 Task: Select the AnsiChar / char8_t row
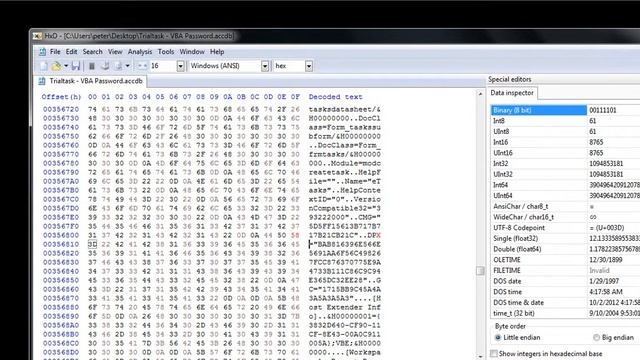(x=565, y=207)
